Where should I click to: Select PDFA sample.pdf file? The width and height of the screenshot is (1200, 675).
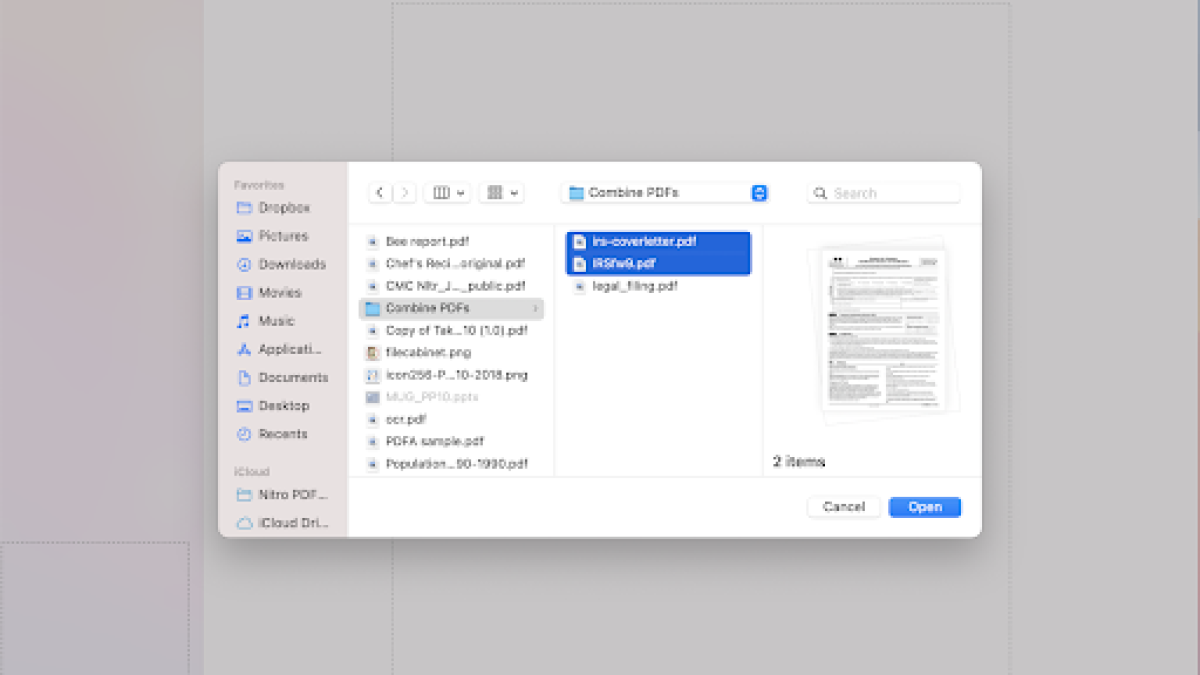tap(451, 441)
